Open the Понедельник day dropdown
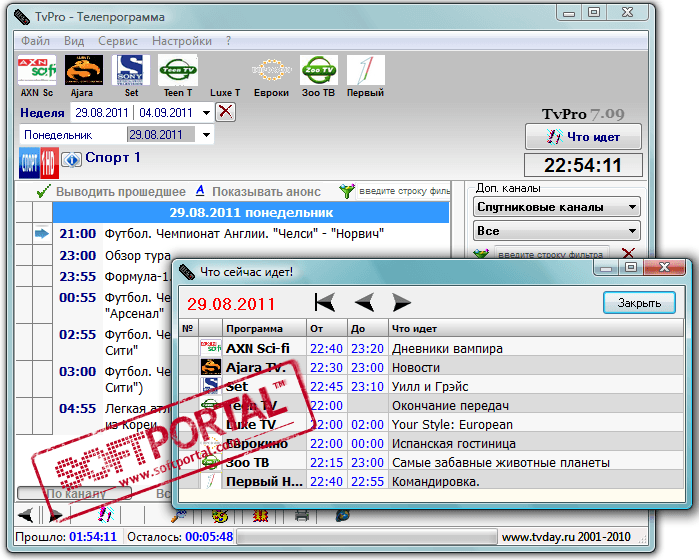Viewport: 699px width, 560px height. [206, 135]
